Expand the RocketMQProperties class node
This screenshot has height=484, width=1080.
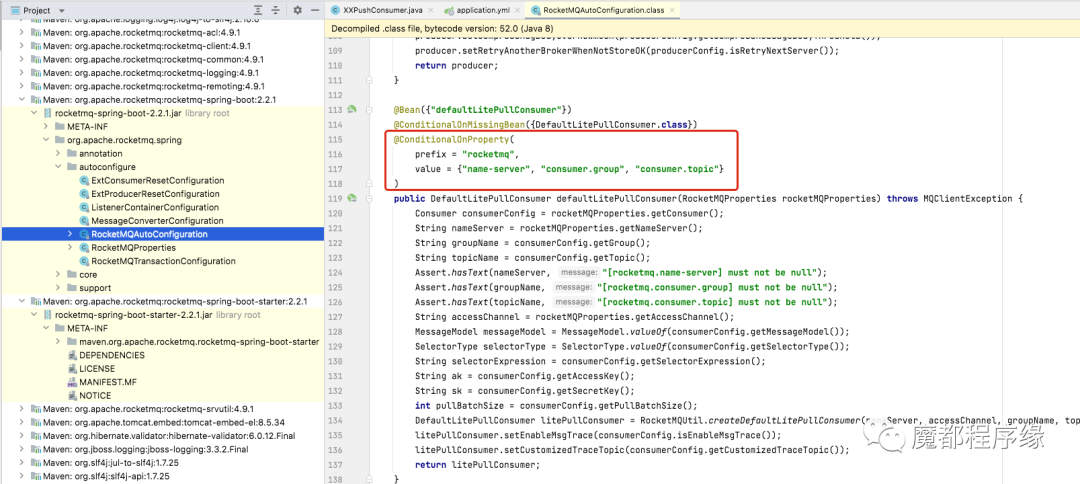[70, 247]
